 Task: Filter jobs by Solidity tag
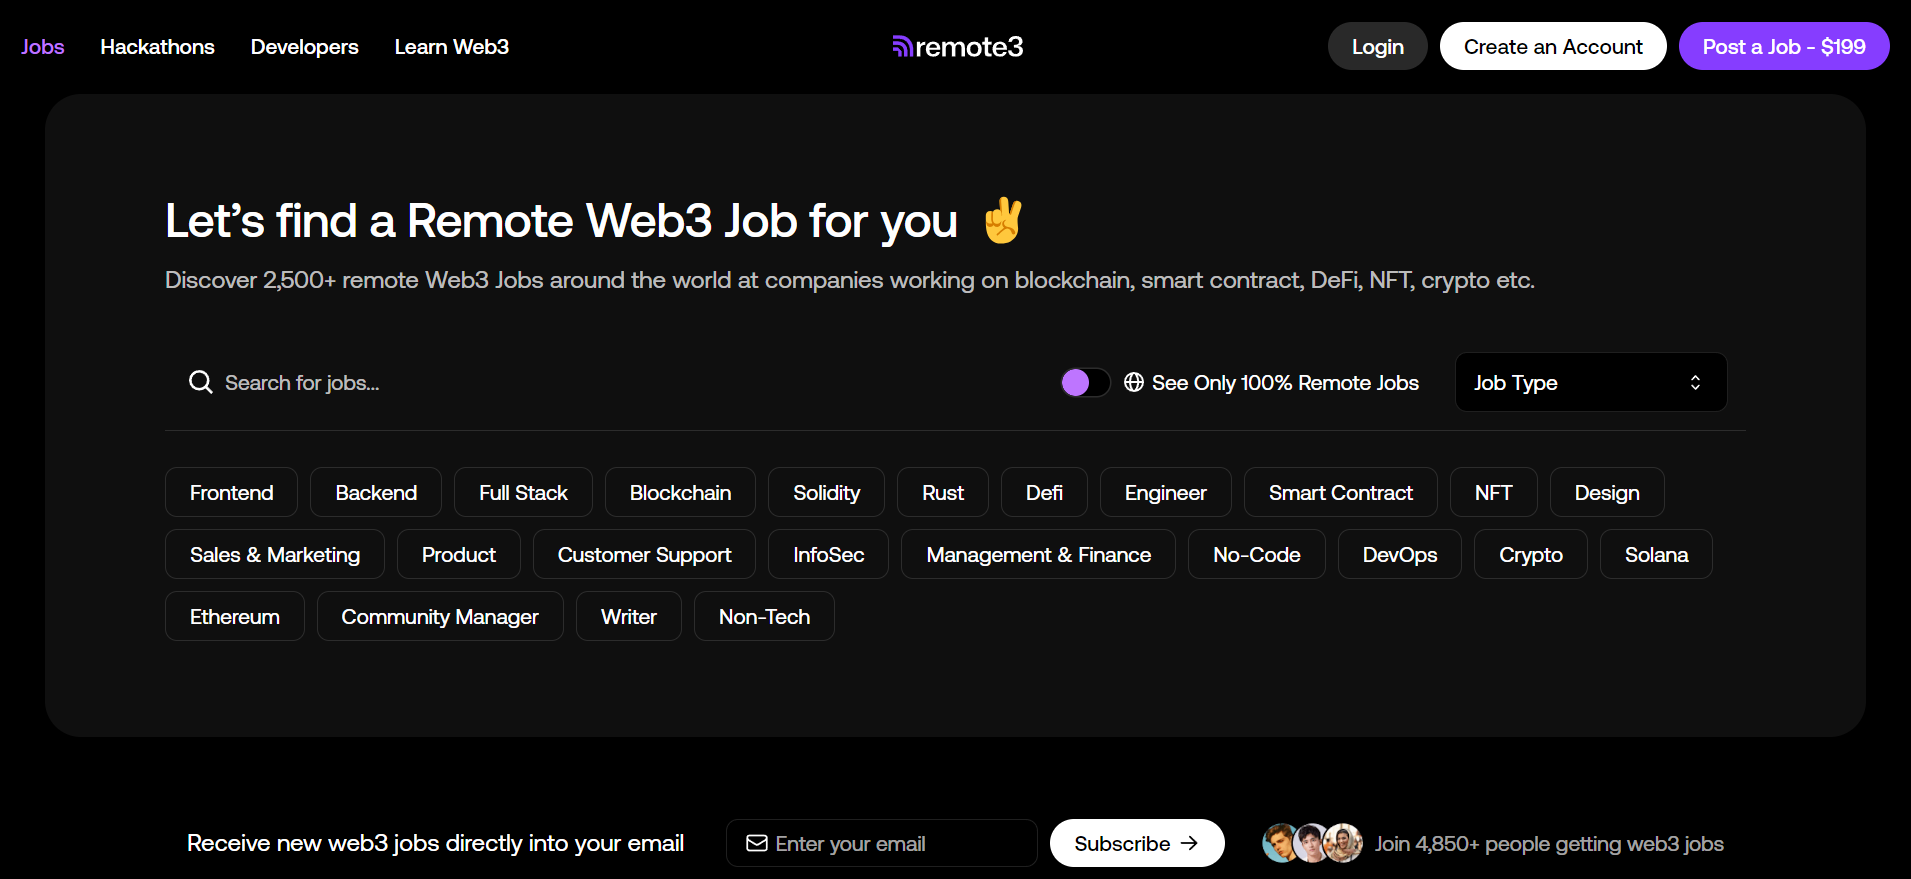(826, 492)
